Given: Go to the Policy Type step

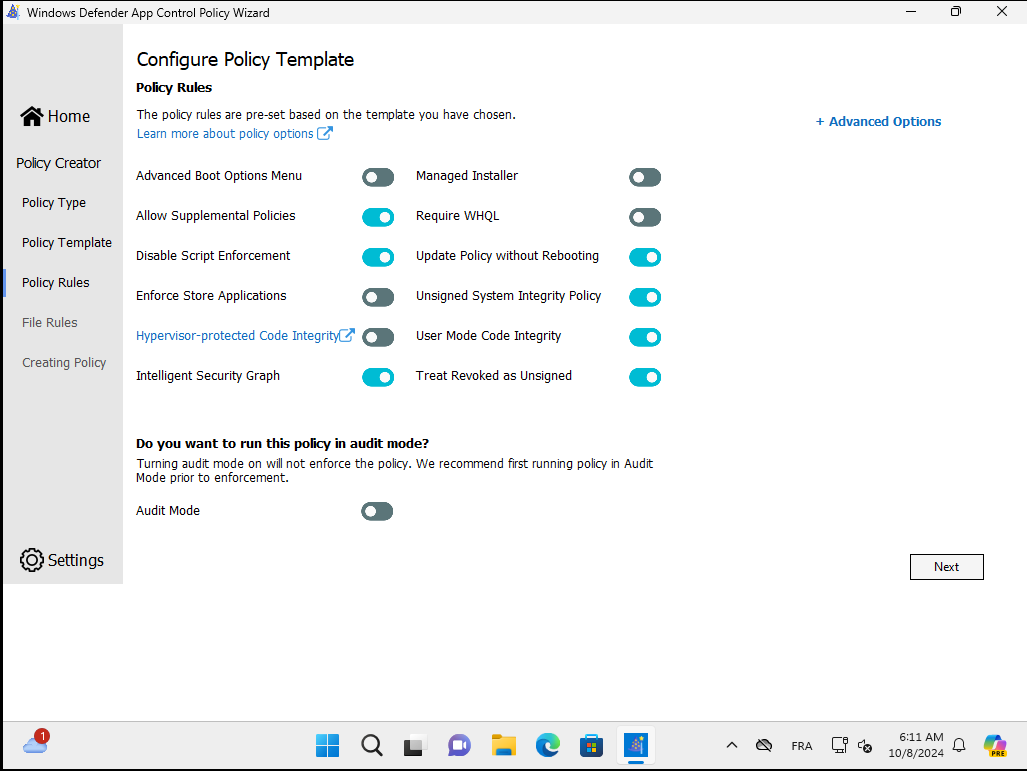Looking at the screenshot, I should point(54,203).
